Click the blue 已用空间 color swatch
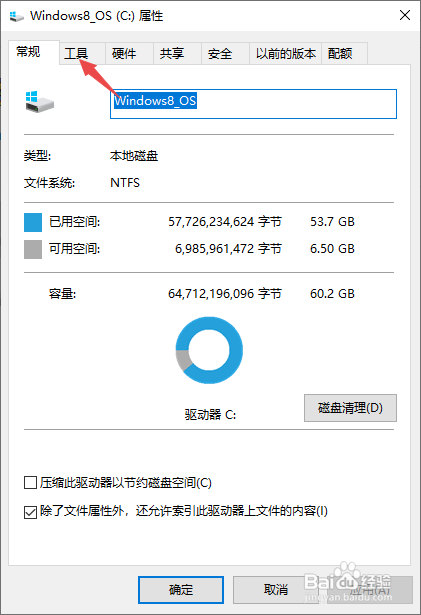The width and height of the screenshot is (421, 615). [x=33, y=222]
